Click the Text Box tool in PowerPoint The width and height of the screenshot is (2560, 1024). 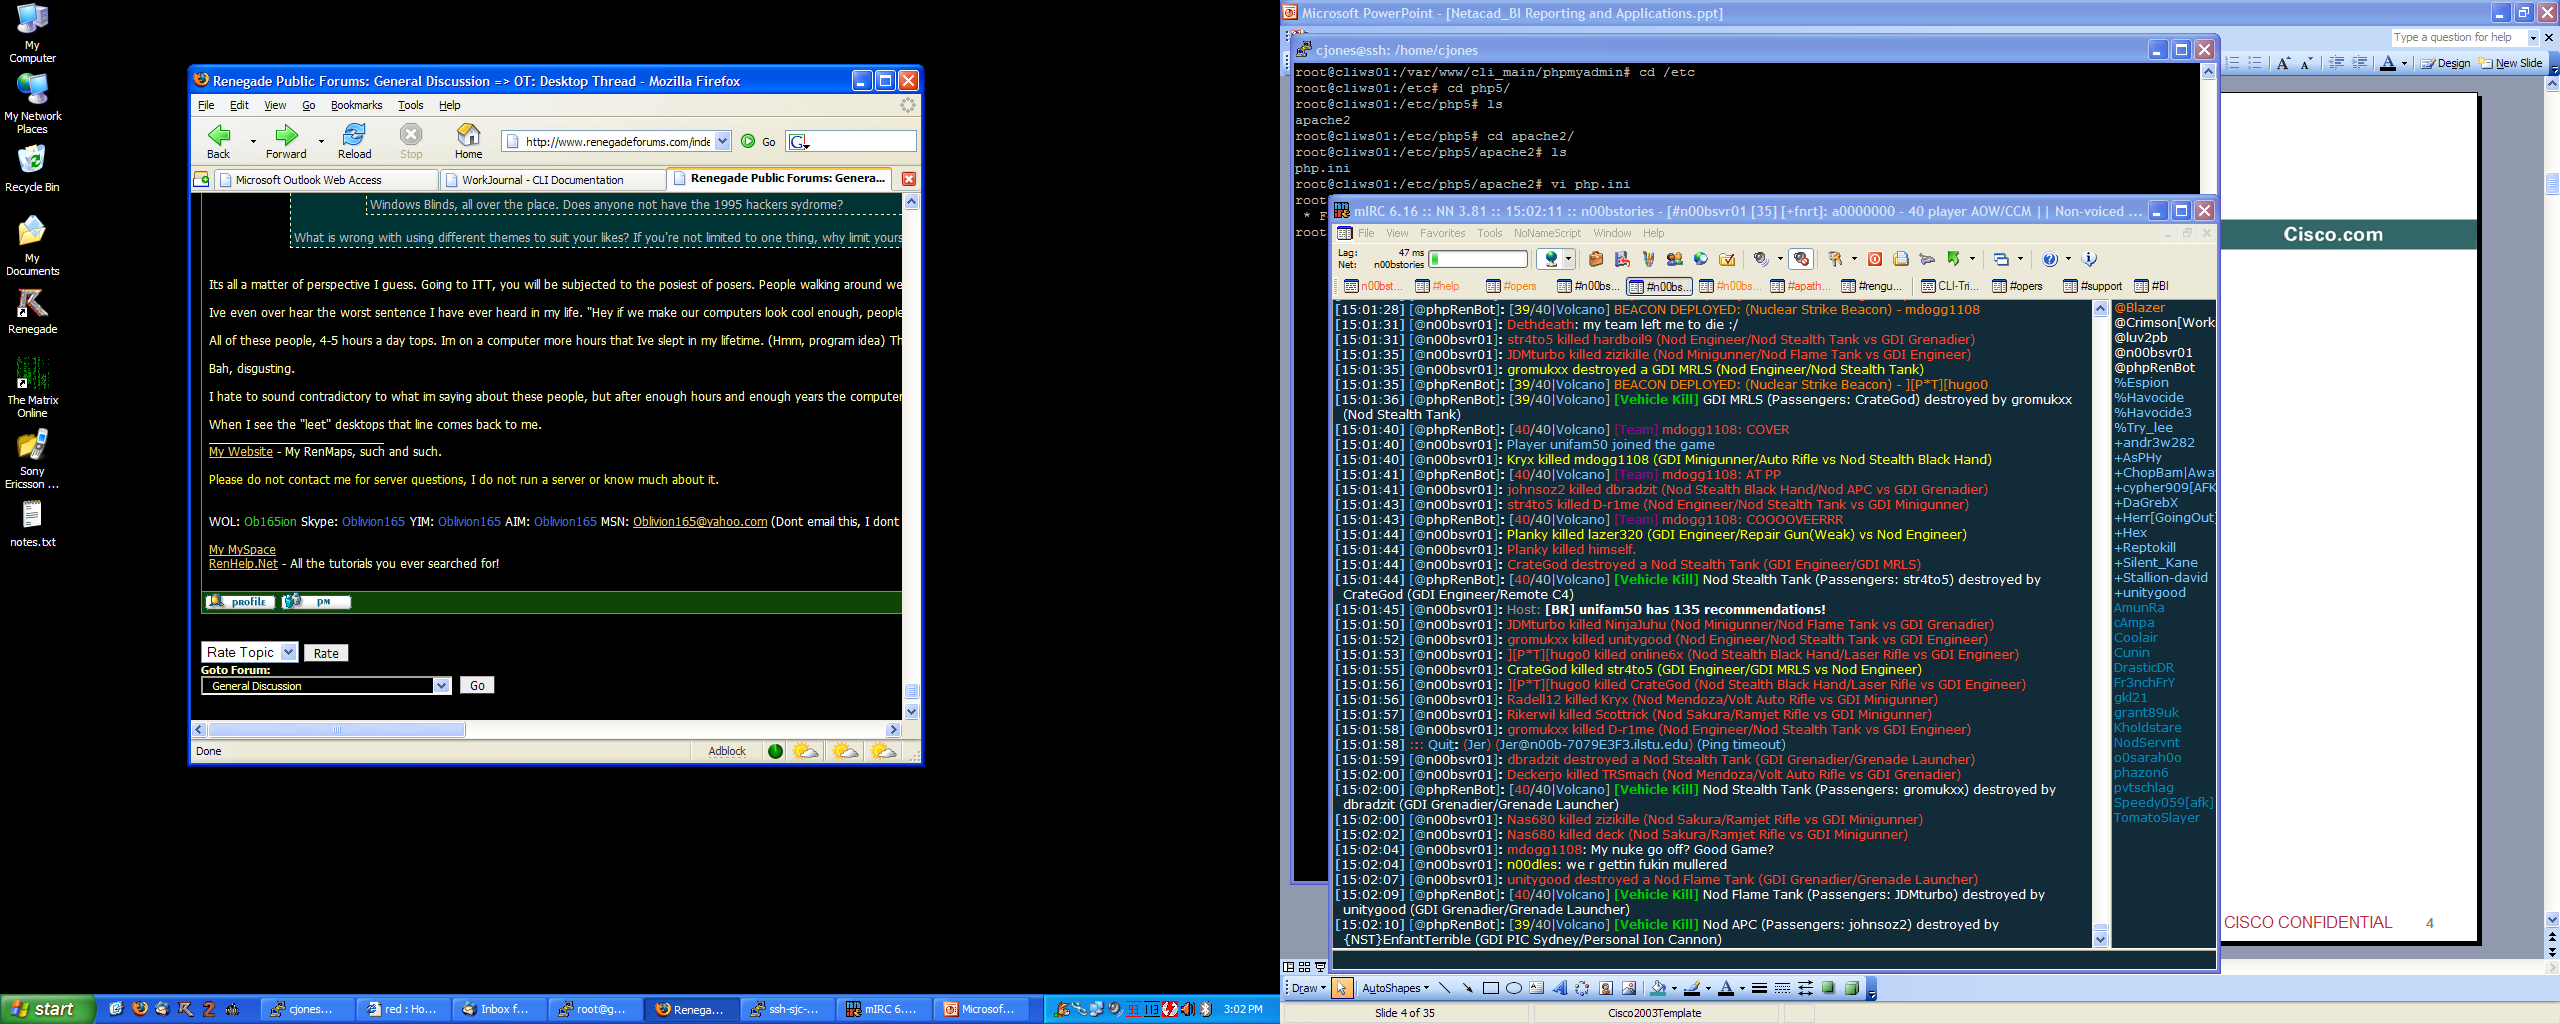(x=1536, y=988)
